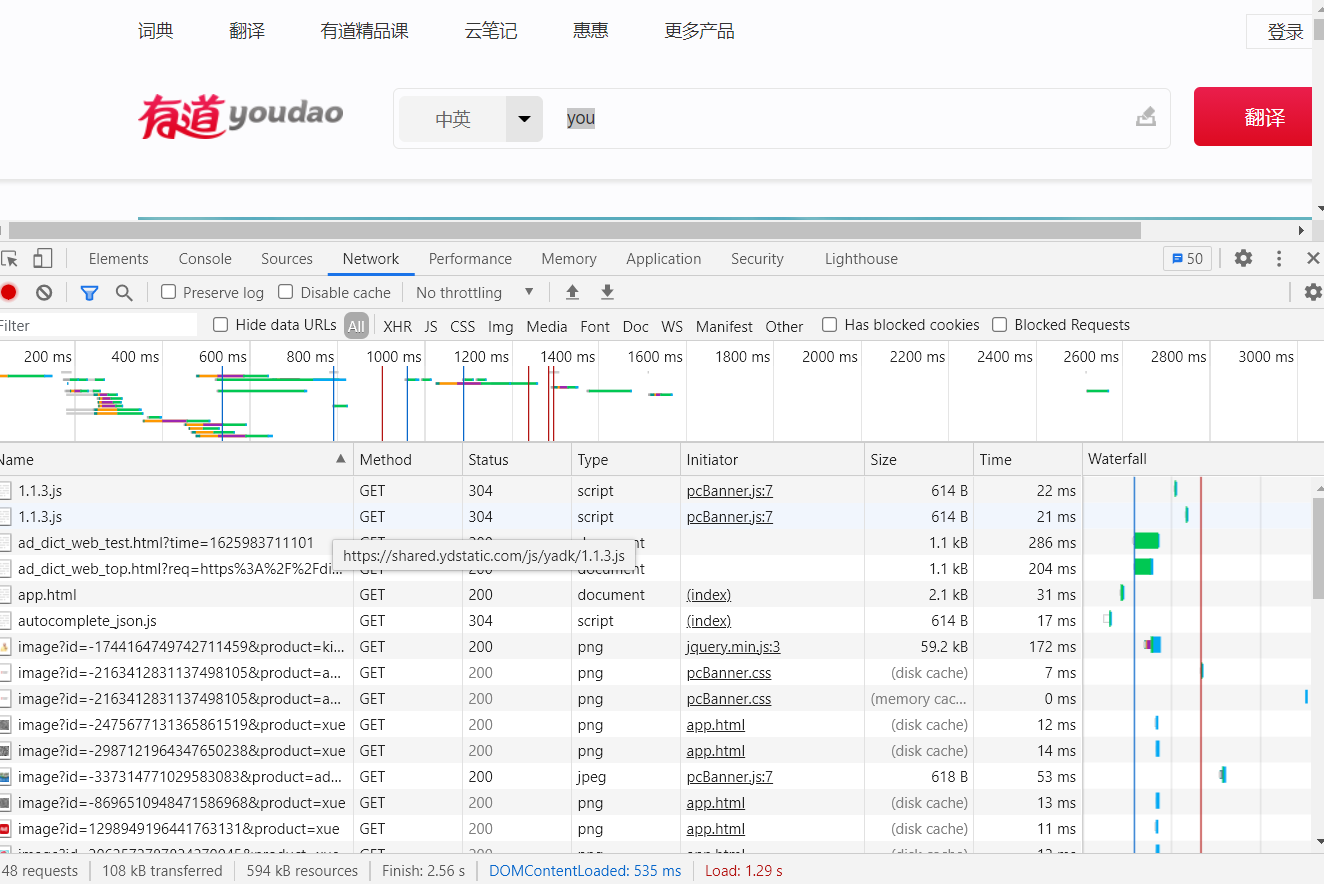This screenshot has height=884, width=1324.
Task: Open the Security tab
Action: (x=757, y=258)
